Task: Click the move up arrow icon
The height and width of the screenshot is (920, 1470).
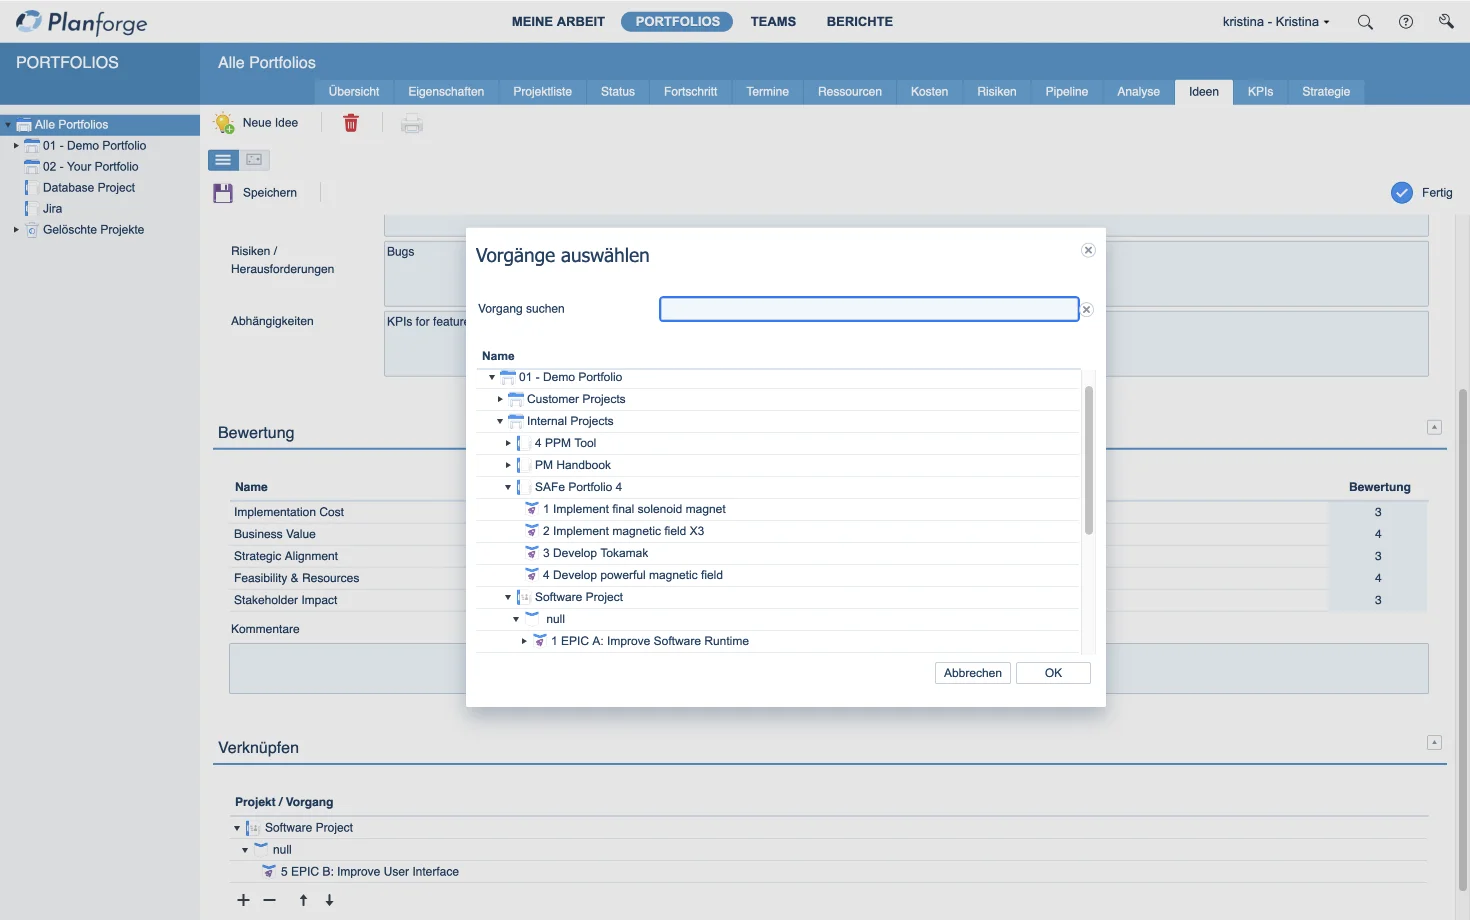Action: [303, 900]
